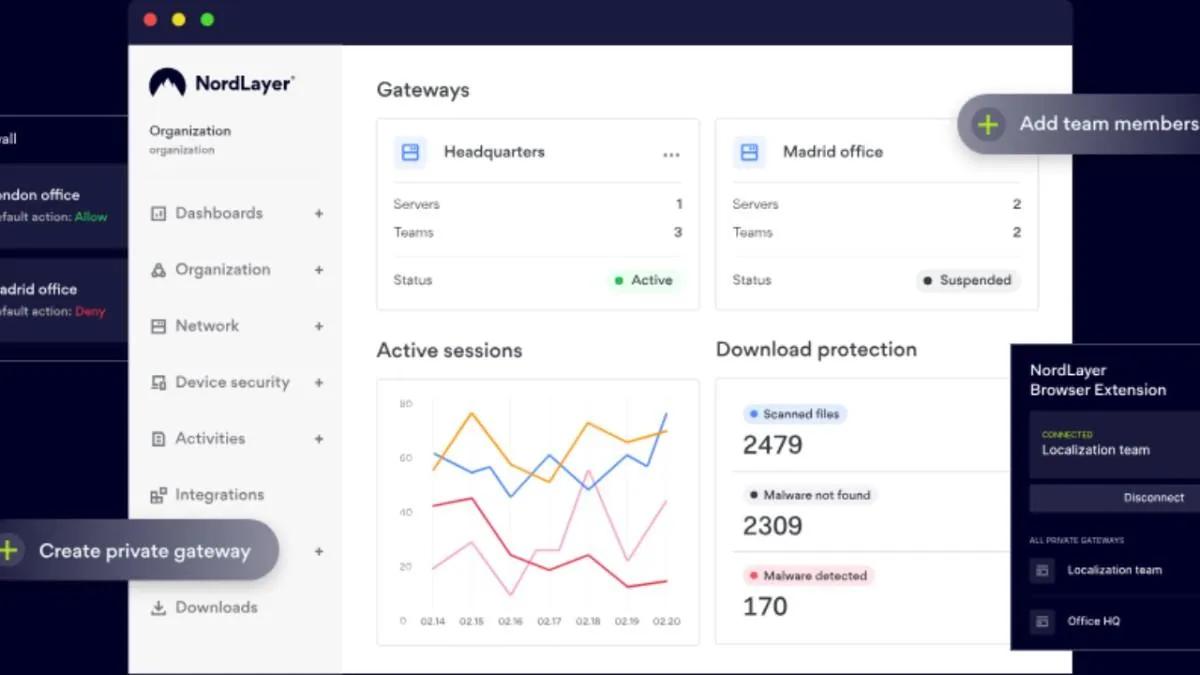Click the Active sessions heading
This screenshot has height=675, width=1200.
(x=449, y=351)
